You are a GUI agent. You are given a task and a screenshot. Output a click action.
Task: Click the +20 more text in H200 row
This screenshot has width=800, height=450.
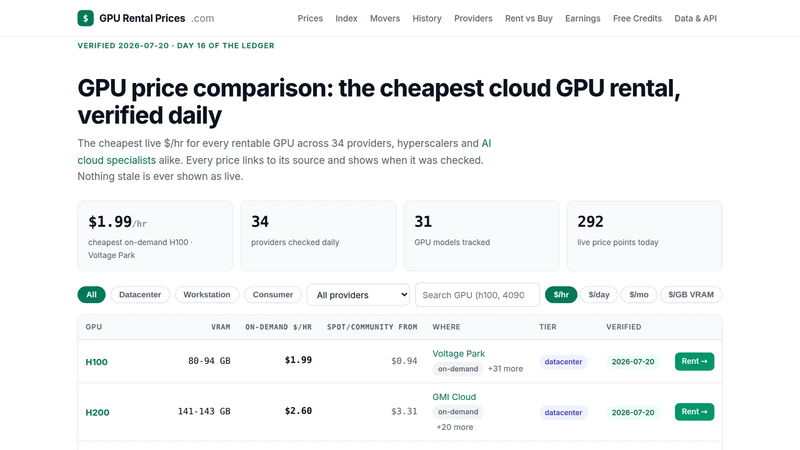(455, 427)
